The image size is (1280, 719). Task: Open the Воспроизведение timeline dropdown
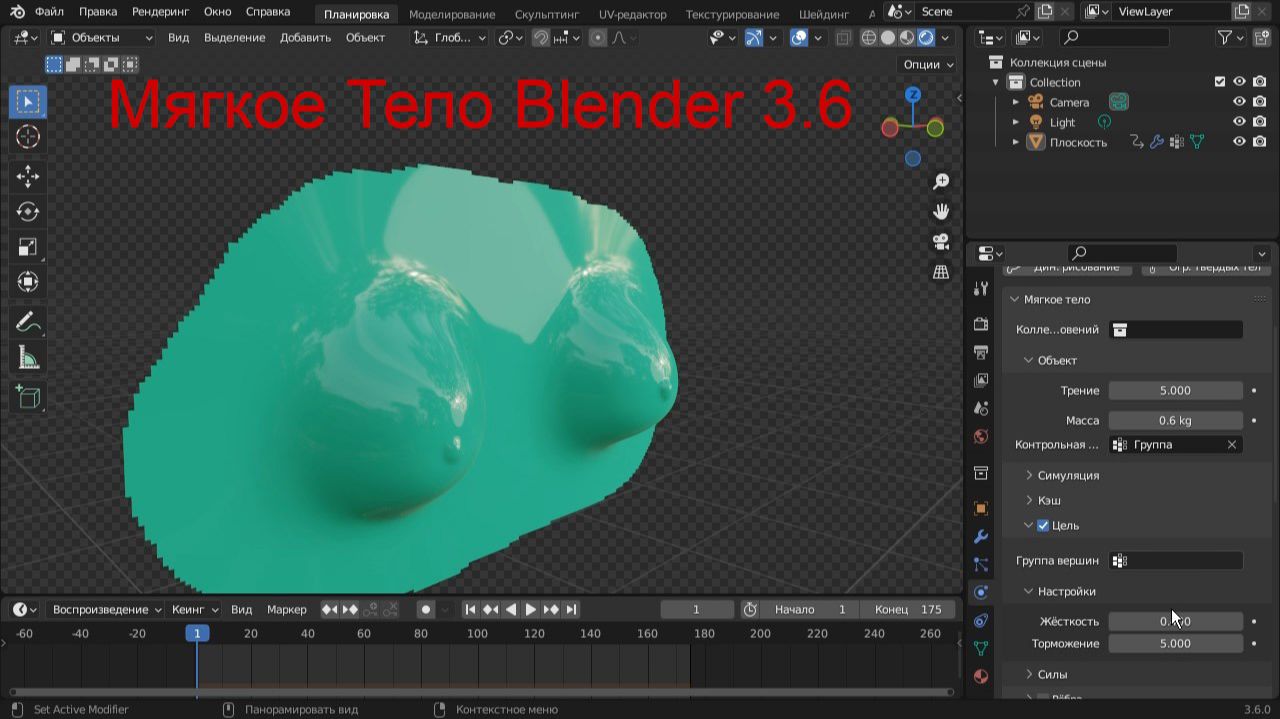click(x=107, y=609)
